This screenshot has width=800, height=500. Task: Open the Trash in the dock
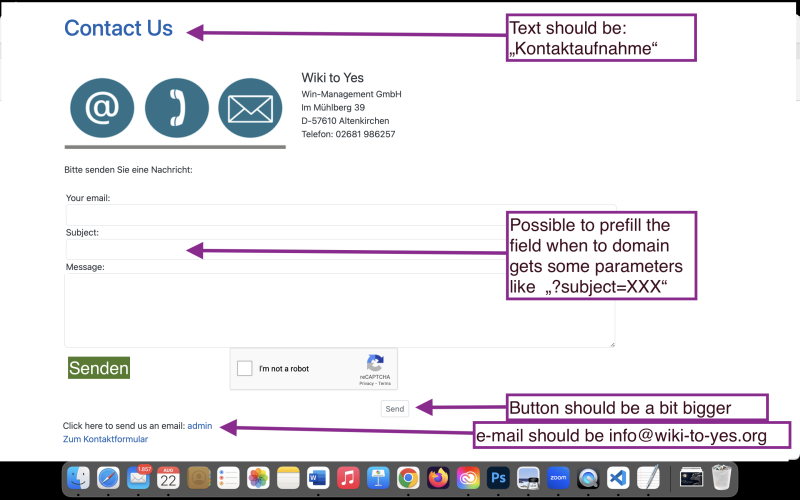point(722,478)
